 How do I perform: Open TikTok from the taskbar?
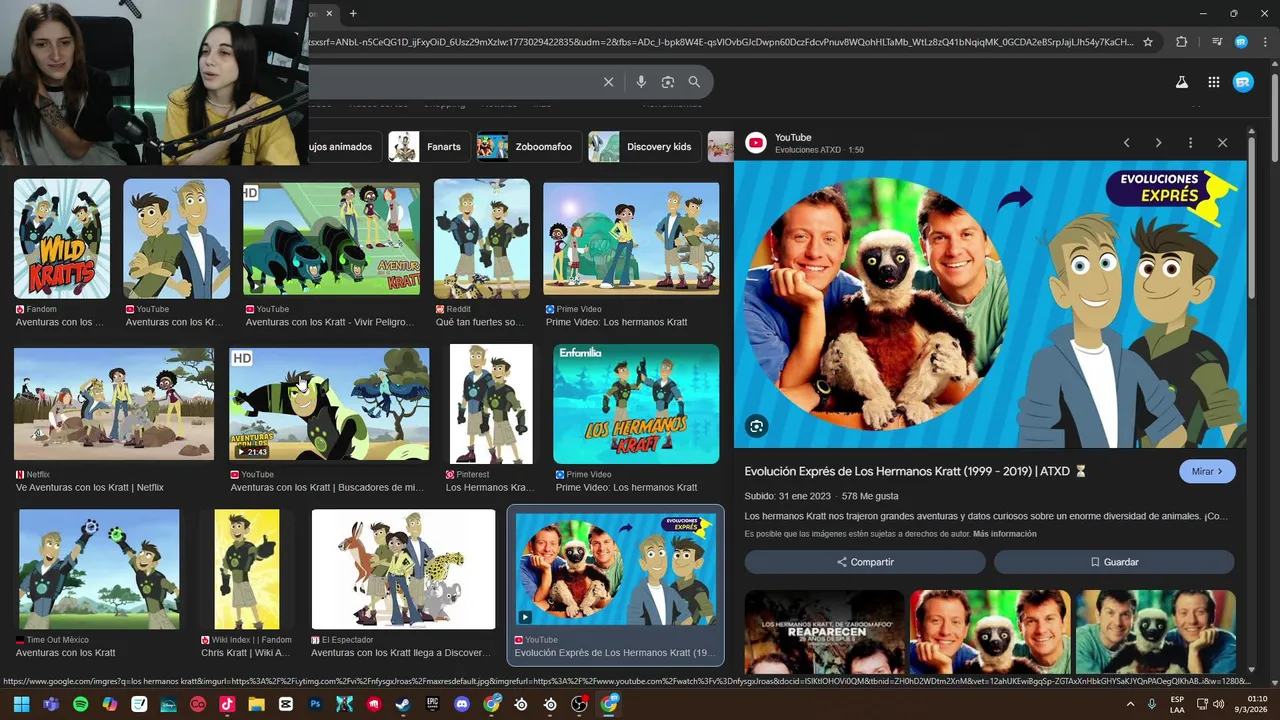click(x=227, y=704)
